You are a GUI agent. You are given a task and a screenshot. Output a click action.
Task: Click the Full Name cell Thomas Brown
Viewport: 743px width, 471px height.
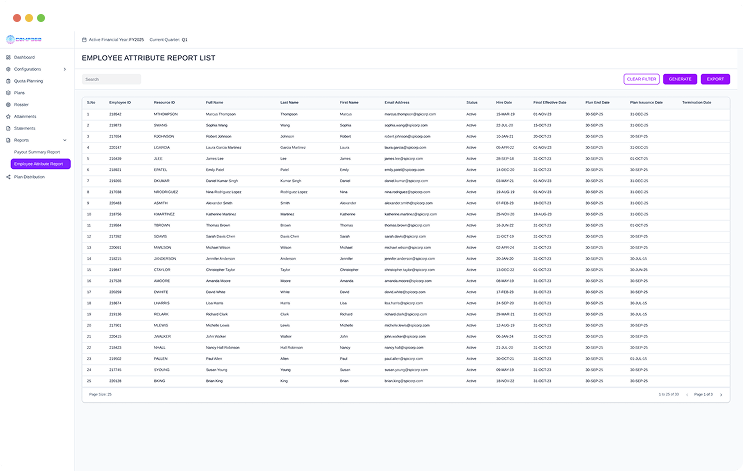(x=217, y=226)
